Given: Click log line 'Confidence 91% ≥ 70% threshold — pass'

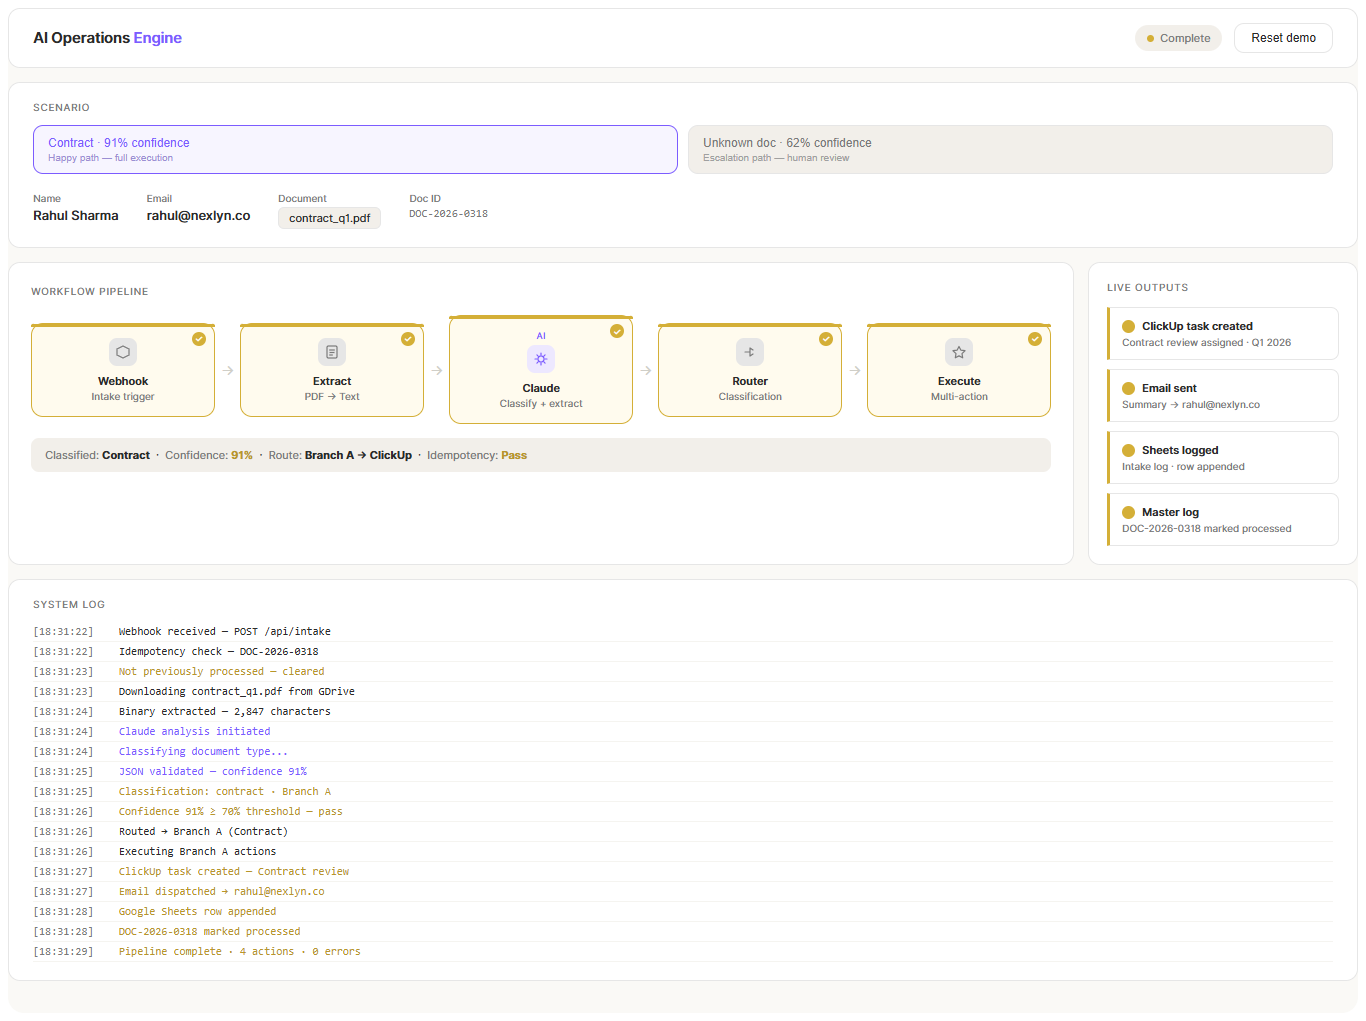Looking at the screenshot, I should click(230, 812).
